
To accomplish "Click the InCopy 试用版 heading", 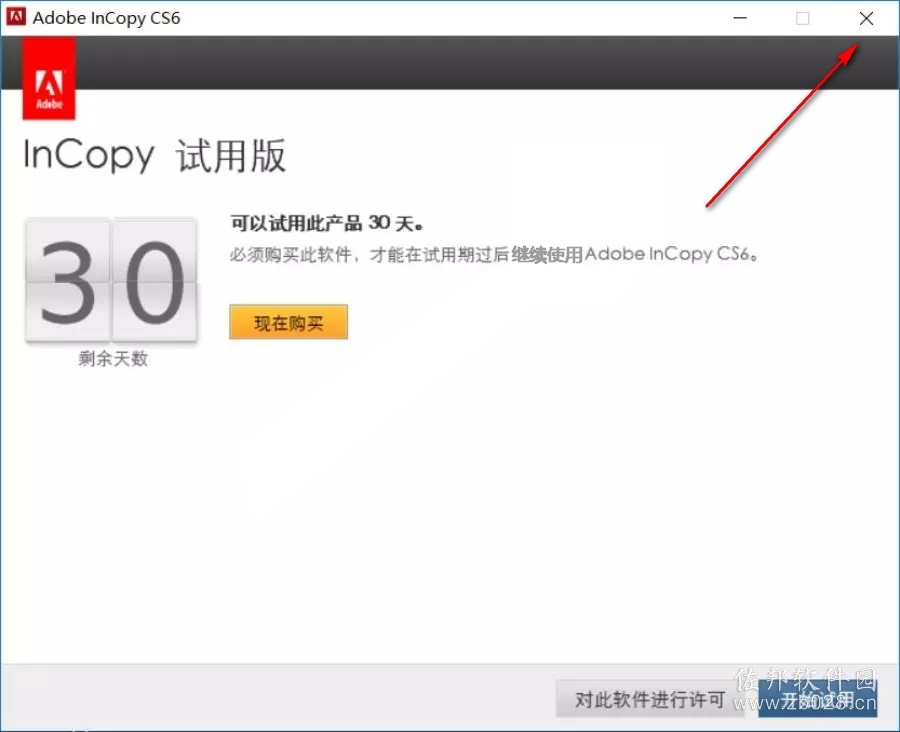I will [154, 155].
